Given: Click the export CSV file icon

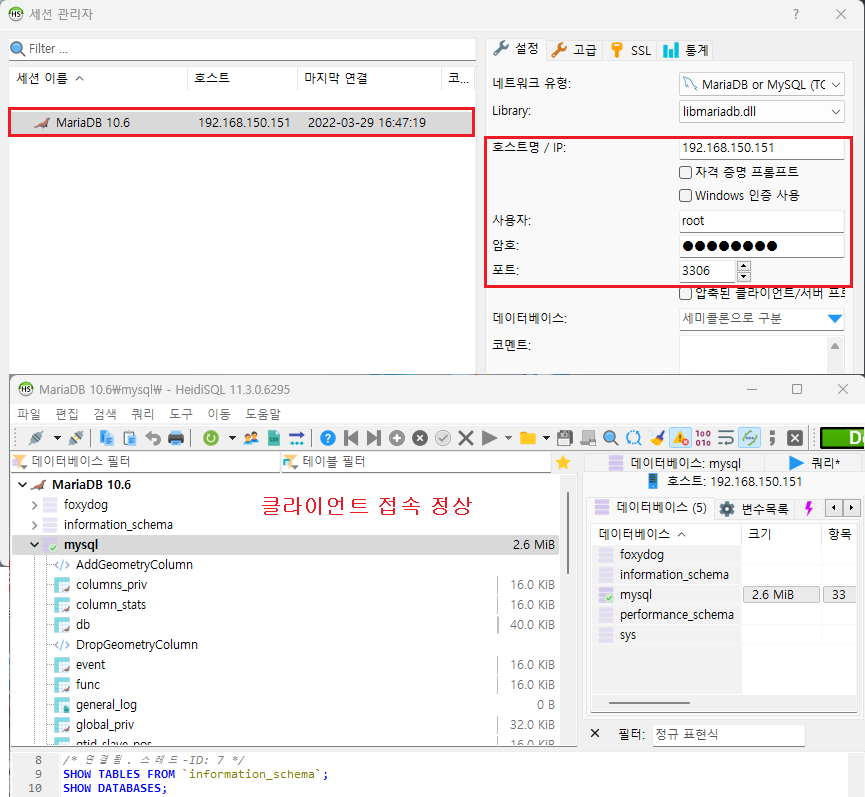Looking at the screenshot, I should (274, 438).
